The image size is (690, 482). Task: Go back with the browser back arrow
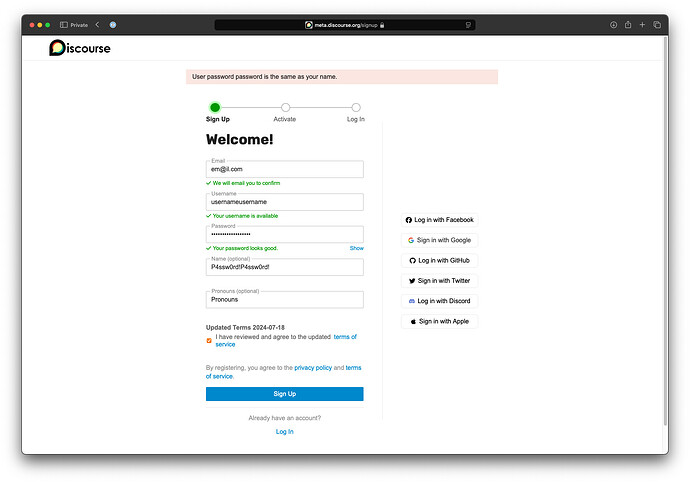(x=97, y=25)
